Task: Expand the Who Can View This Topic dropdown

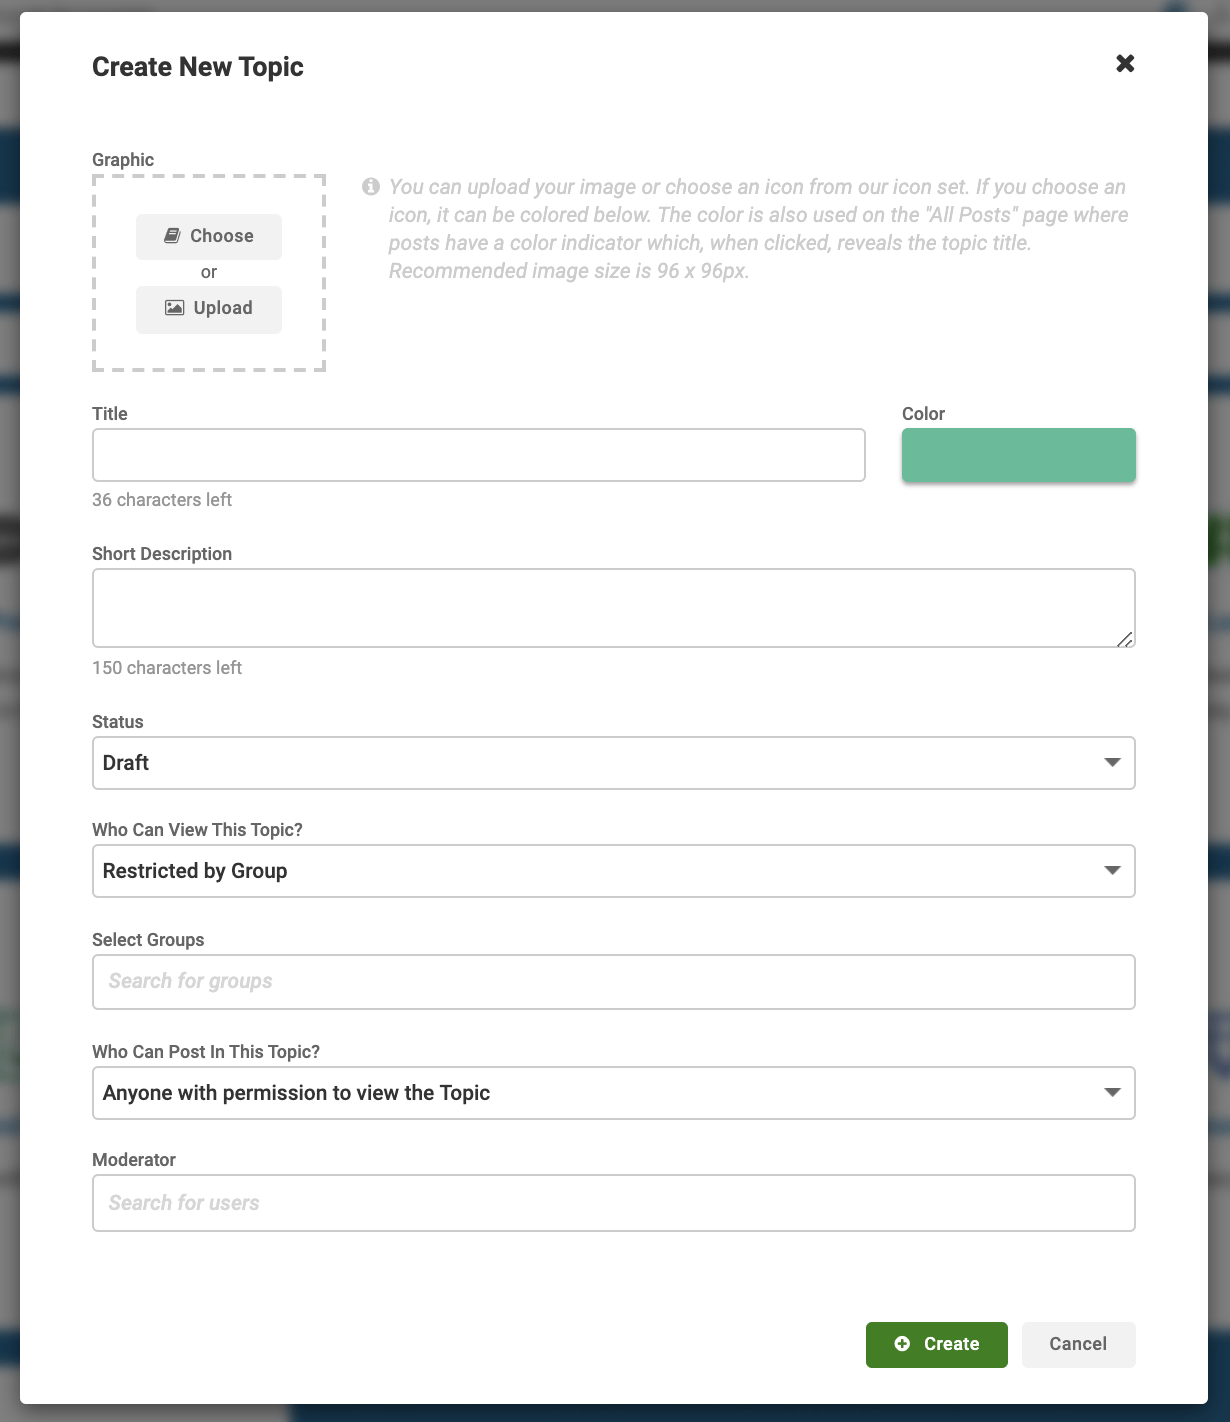Action: pos(613,871)
